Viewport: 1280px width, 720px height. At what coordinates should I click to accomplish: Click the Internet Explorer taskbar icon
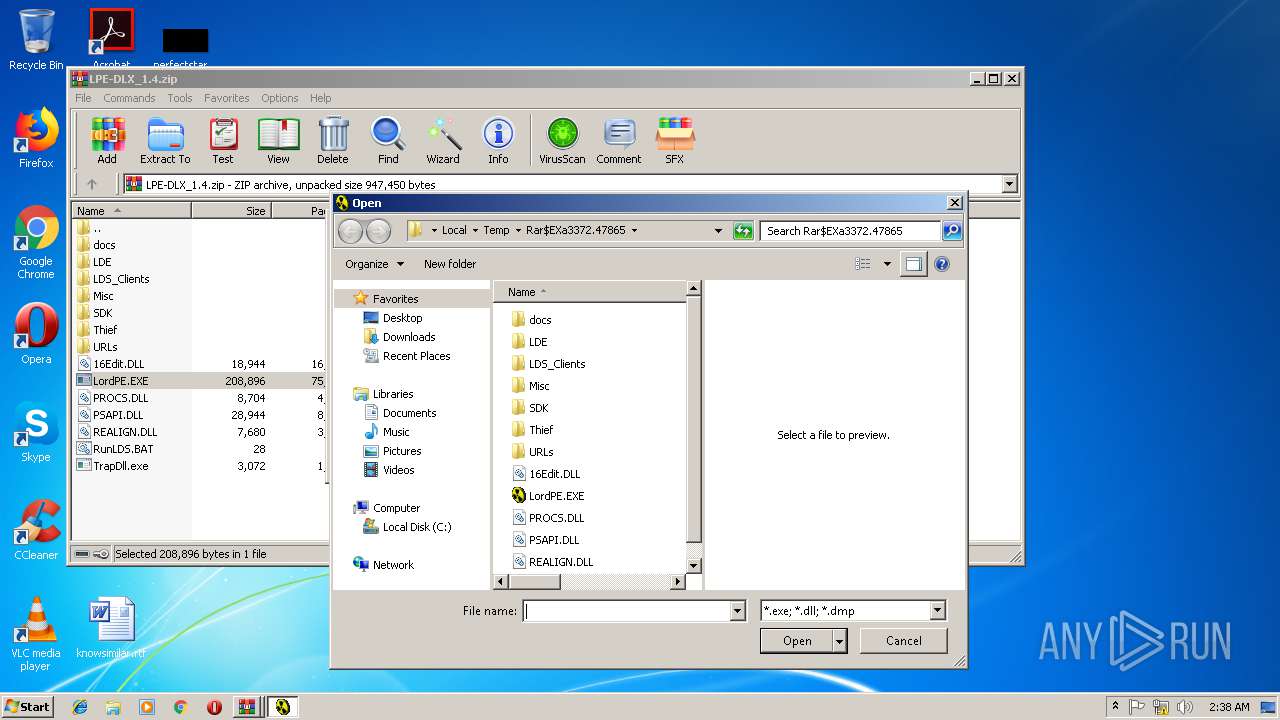[80, 707]
